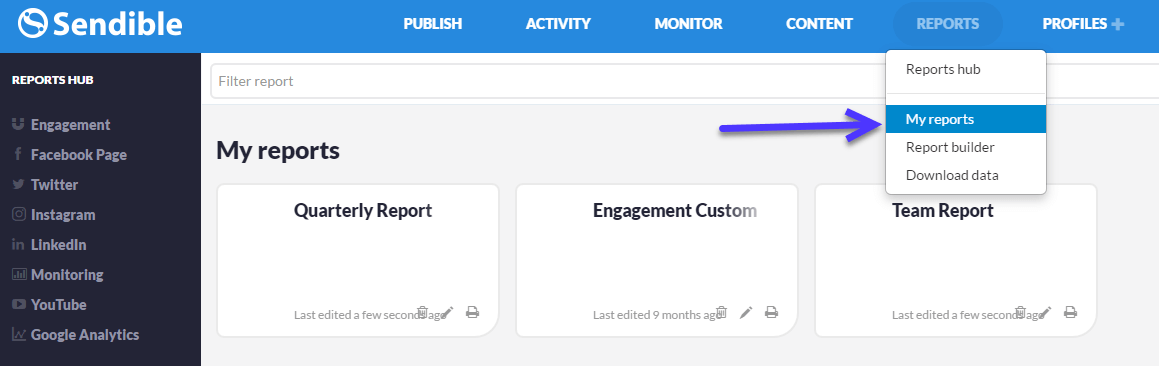The image size is (1159, 366).
Task: Edit the Team Report with pencil icon
Action: [x=1045, y=313]
